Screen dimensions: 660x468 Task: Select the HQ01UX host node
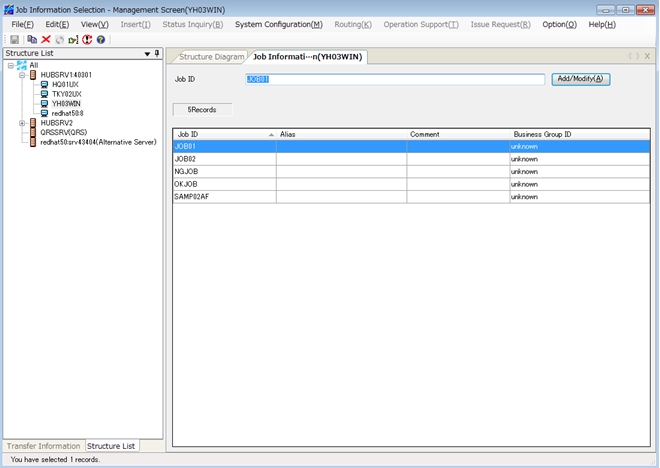(x=65, y=84)
